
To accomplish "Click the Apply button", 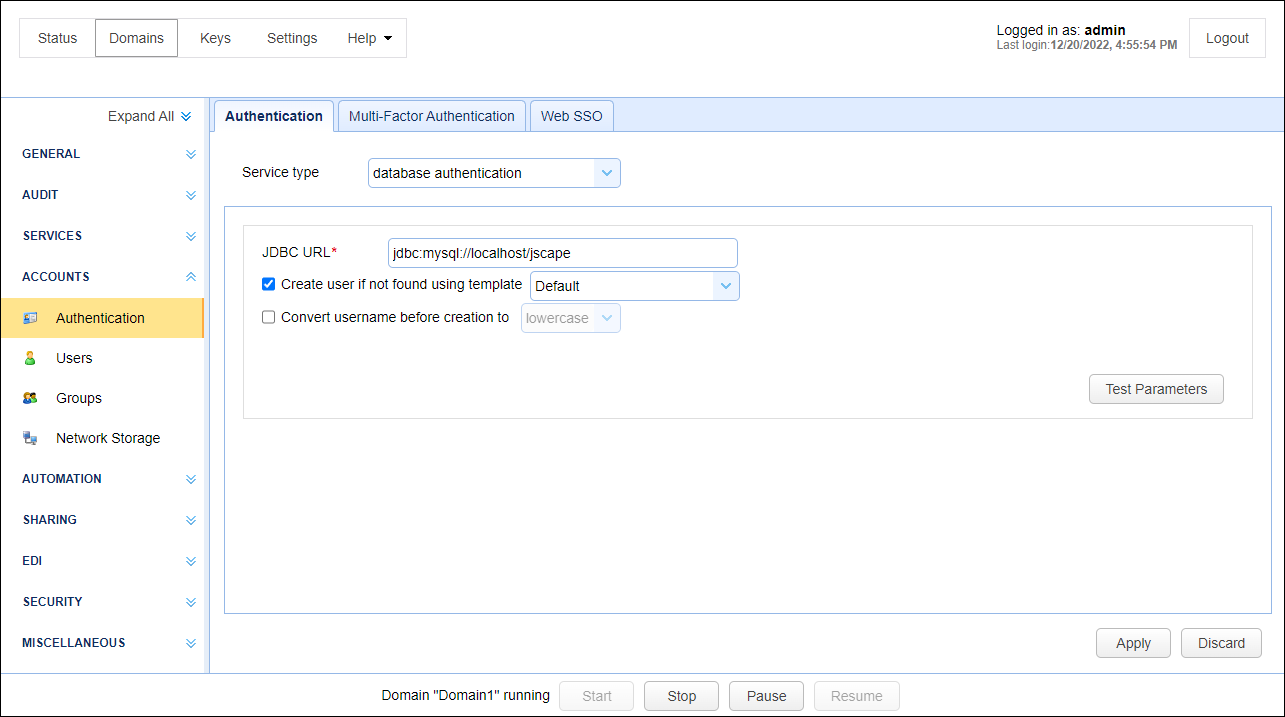I will click(x=1133, y=643).
